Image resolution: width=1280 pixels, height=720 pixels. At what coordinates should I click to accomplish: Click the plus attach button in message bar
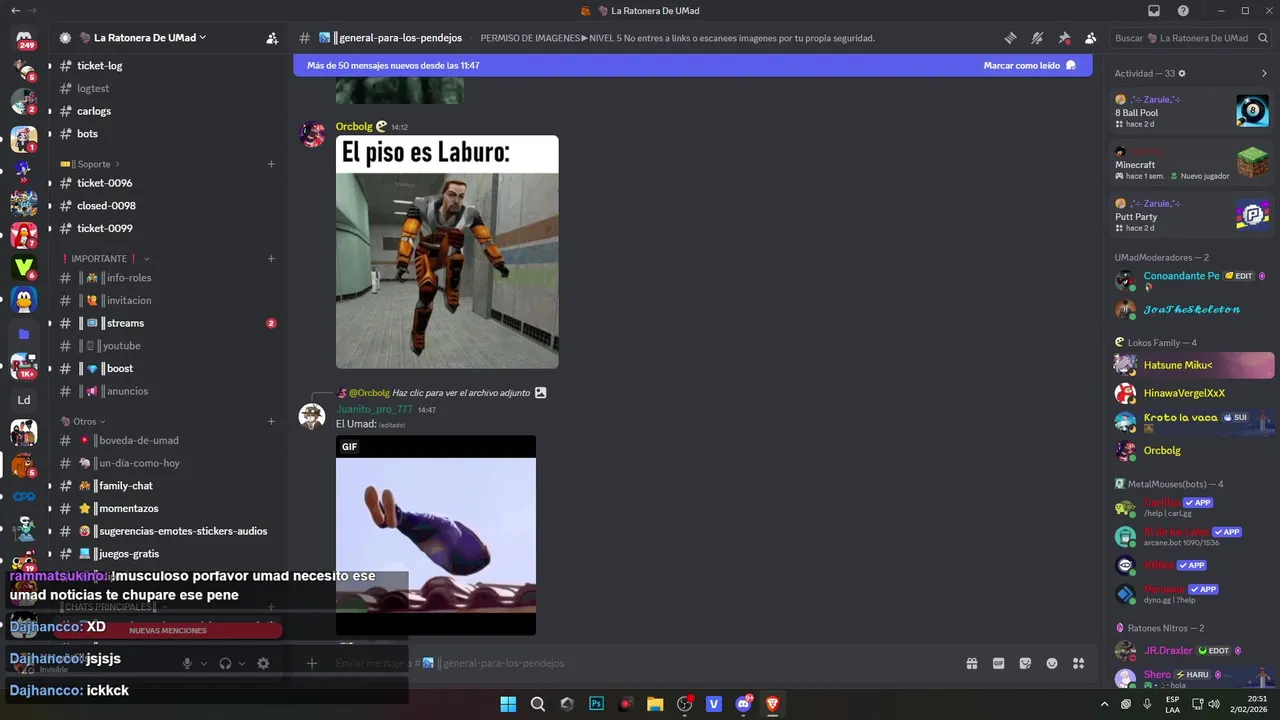click(x=312, y=663)
